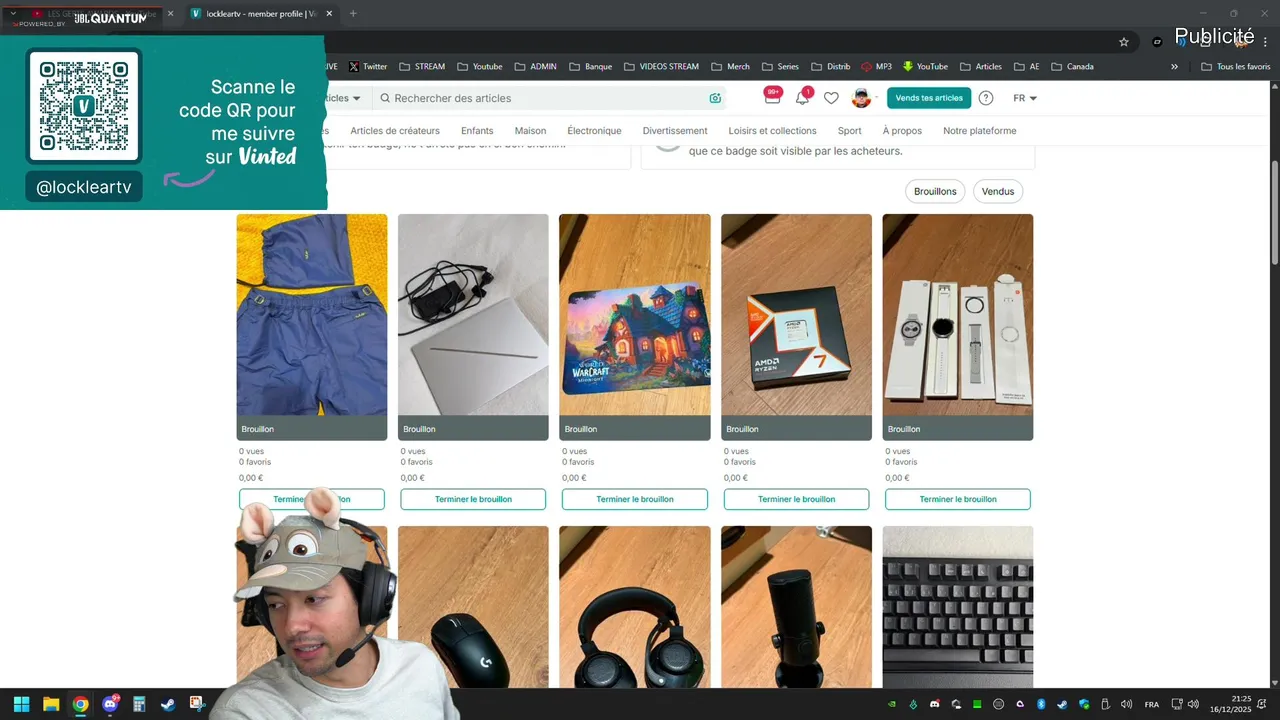Open the Articles de créateurs category
The image size is (1280, 720).
395,131
